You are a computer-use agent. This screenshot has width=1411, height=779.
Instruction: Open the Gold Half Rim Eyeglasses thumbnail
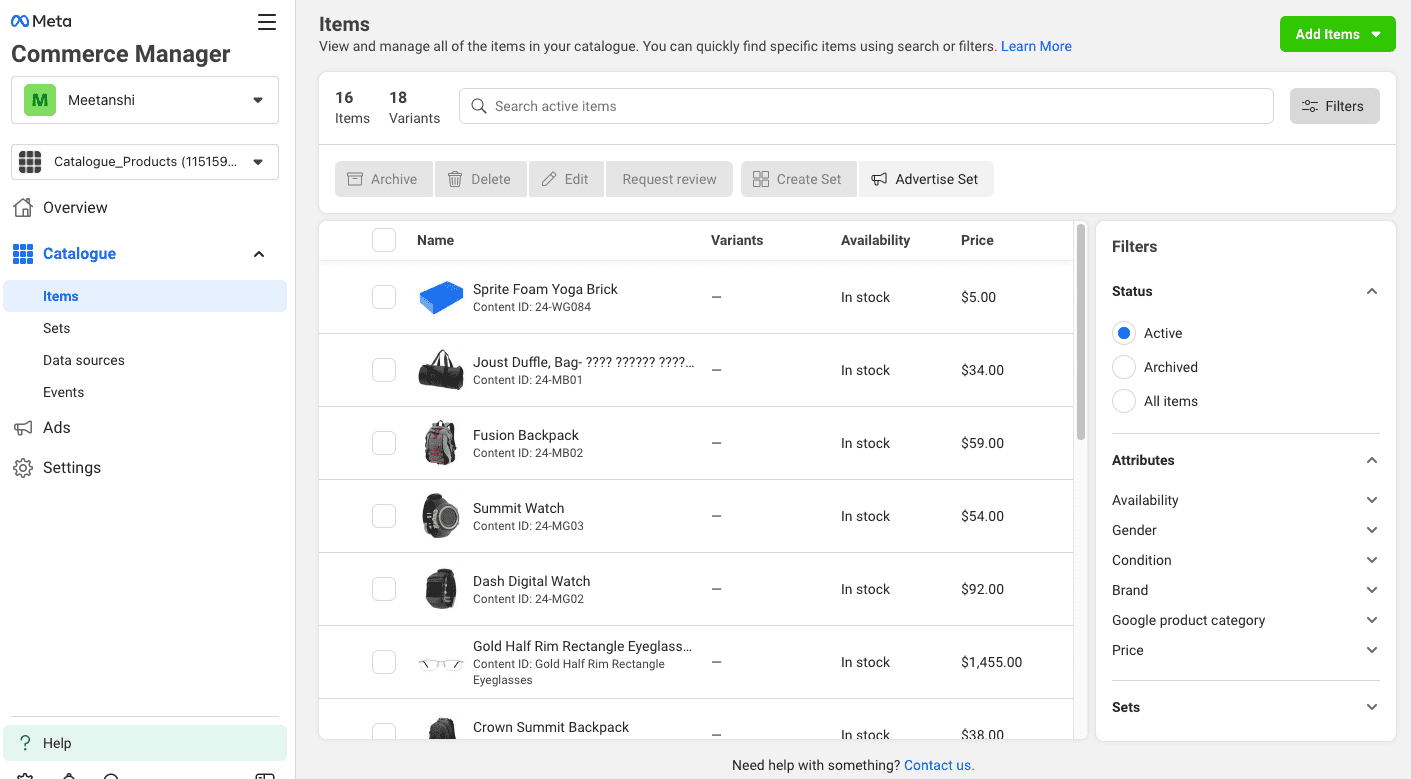pos(441,663)
